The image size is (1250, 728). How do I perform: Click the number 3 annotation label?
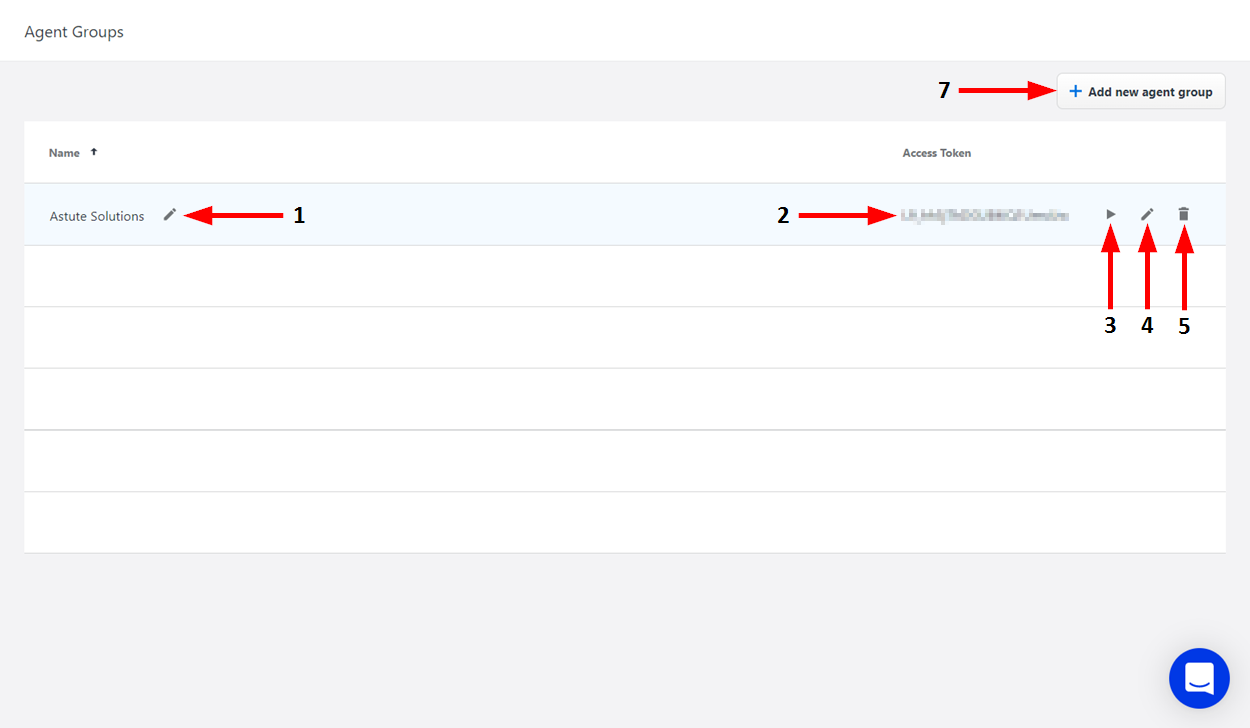coord(1110,326)
